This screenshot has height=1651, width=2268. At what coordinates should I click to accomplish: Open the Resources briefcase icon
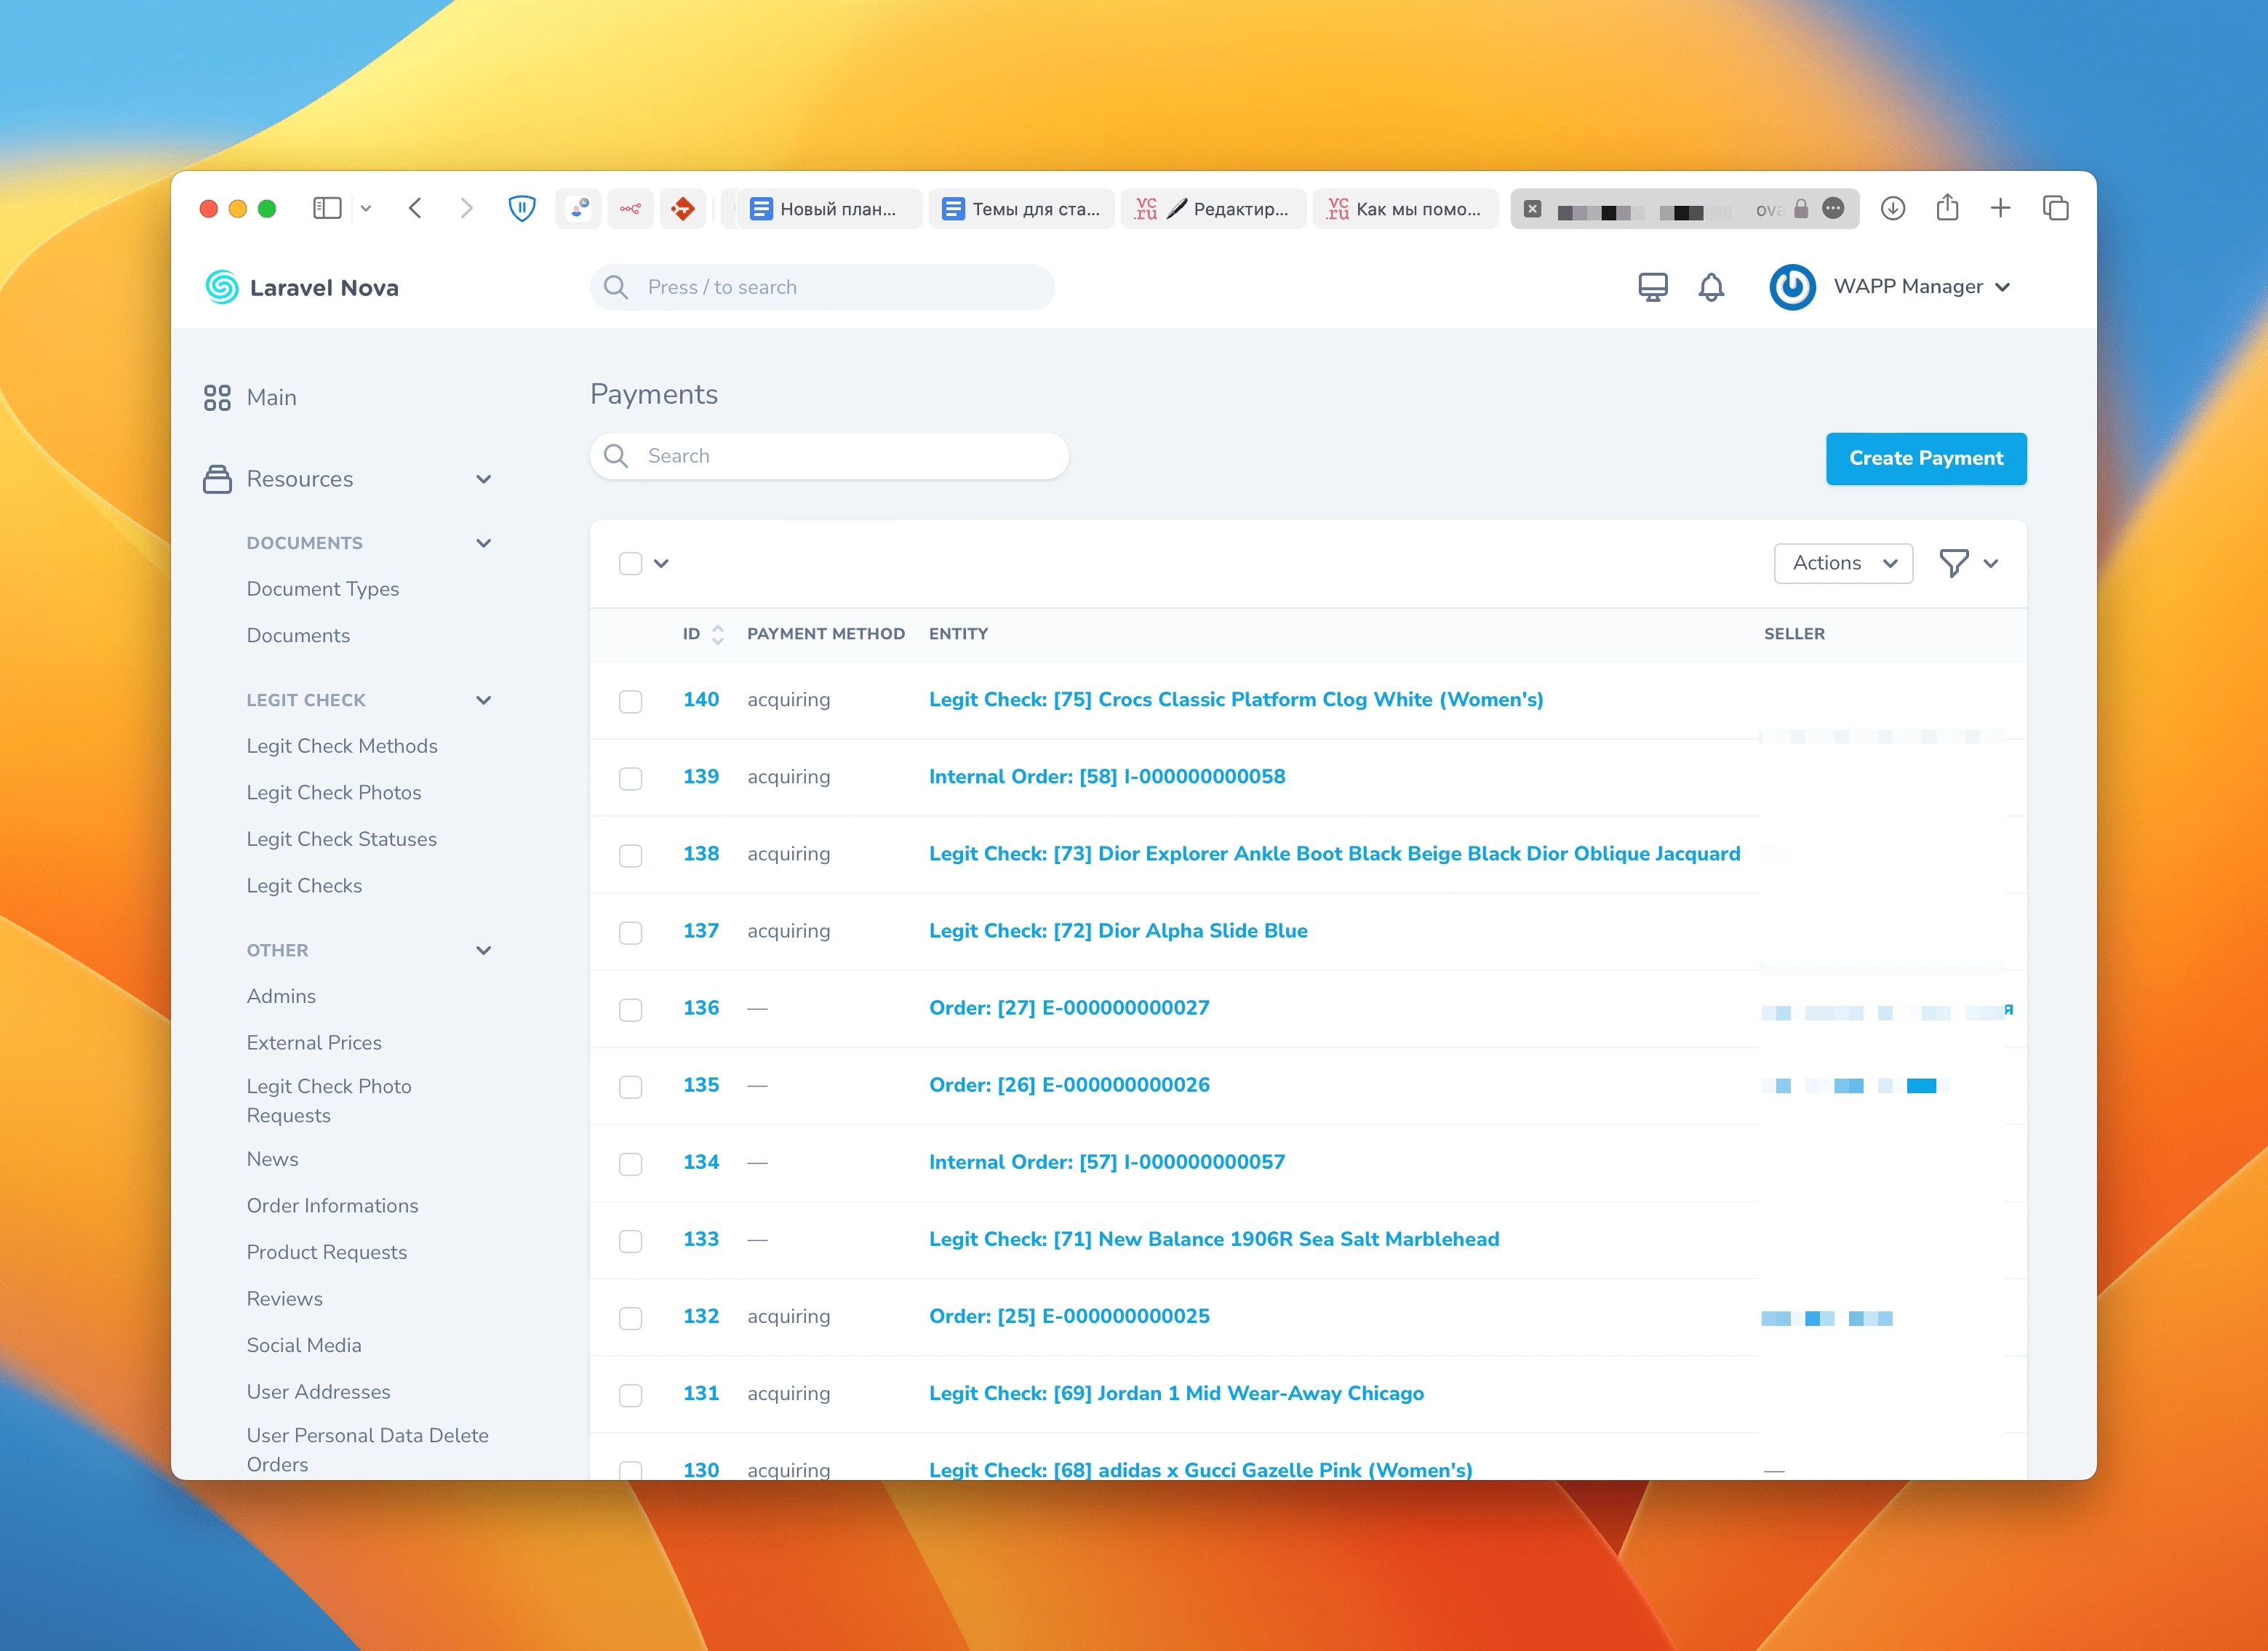pos(217,479)
